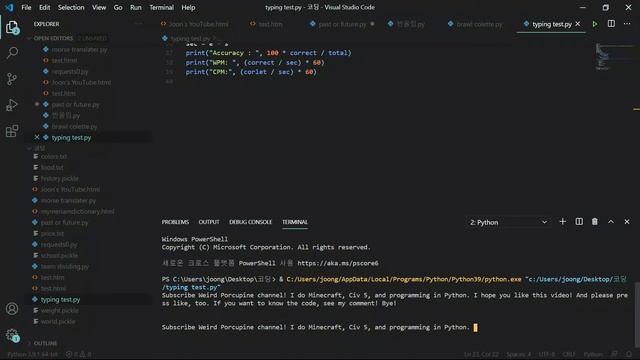Open the Edit menu
640x360 pixels.
click(x=44, y=7)
